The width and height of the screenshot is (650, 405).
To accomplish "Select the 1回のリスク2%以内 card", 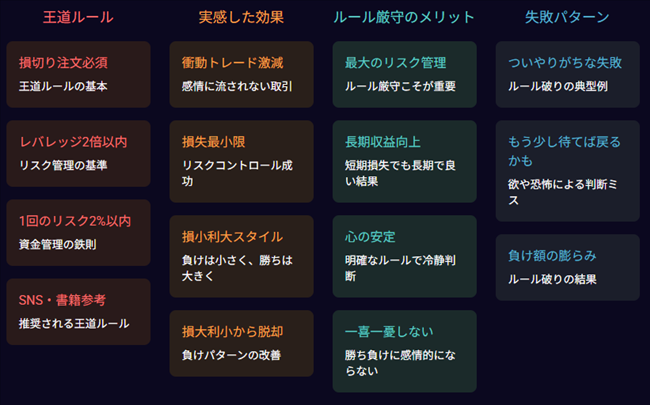I will coord(78,232).
